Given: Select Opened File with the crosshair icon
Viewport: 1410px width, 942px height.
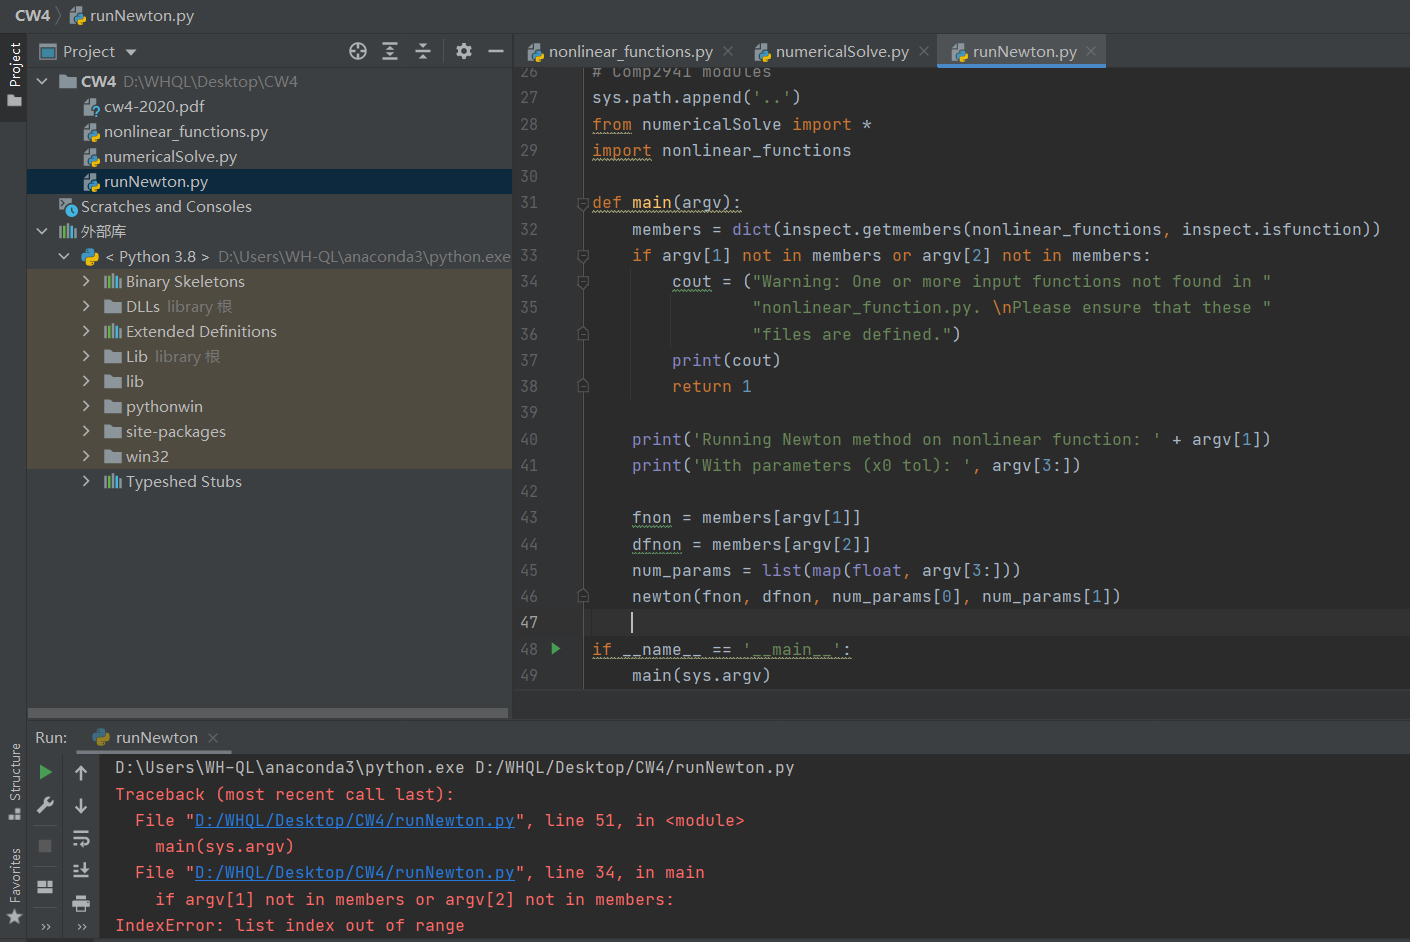Looking at the screenshot, I should coord(357,51).
